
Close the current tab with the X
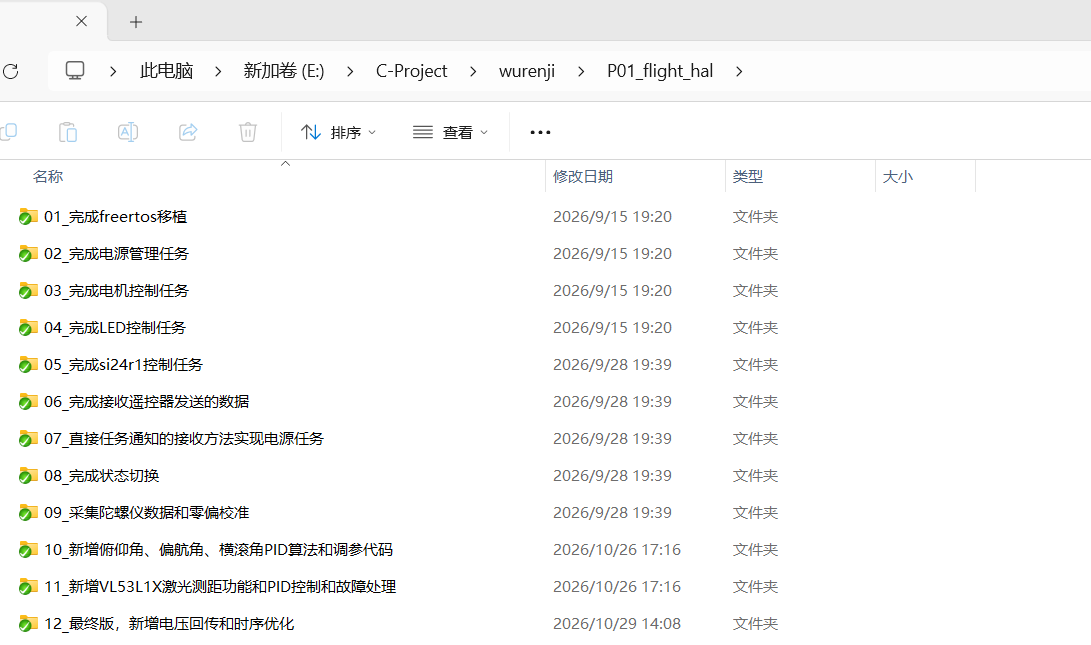[x=81, y=22]
